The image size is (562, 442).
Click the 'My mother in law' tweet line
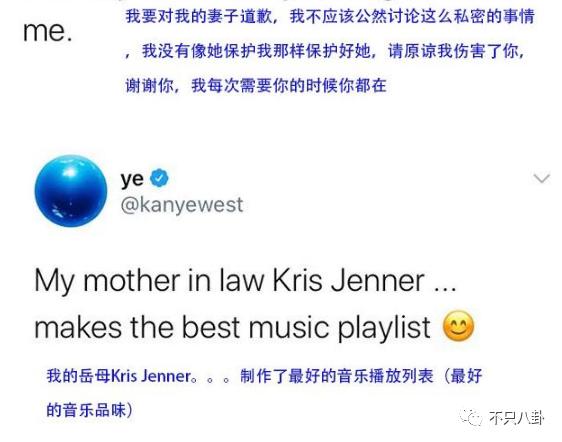pyautogui.click(x=246, y=281)
